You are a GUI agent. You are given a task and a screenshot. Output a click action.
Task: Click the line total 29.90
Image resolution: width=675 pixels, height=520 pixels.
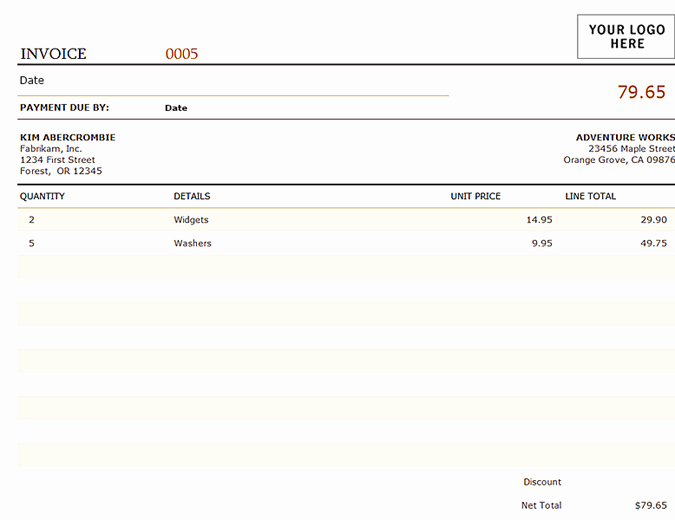click(653, 220)
